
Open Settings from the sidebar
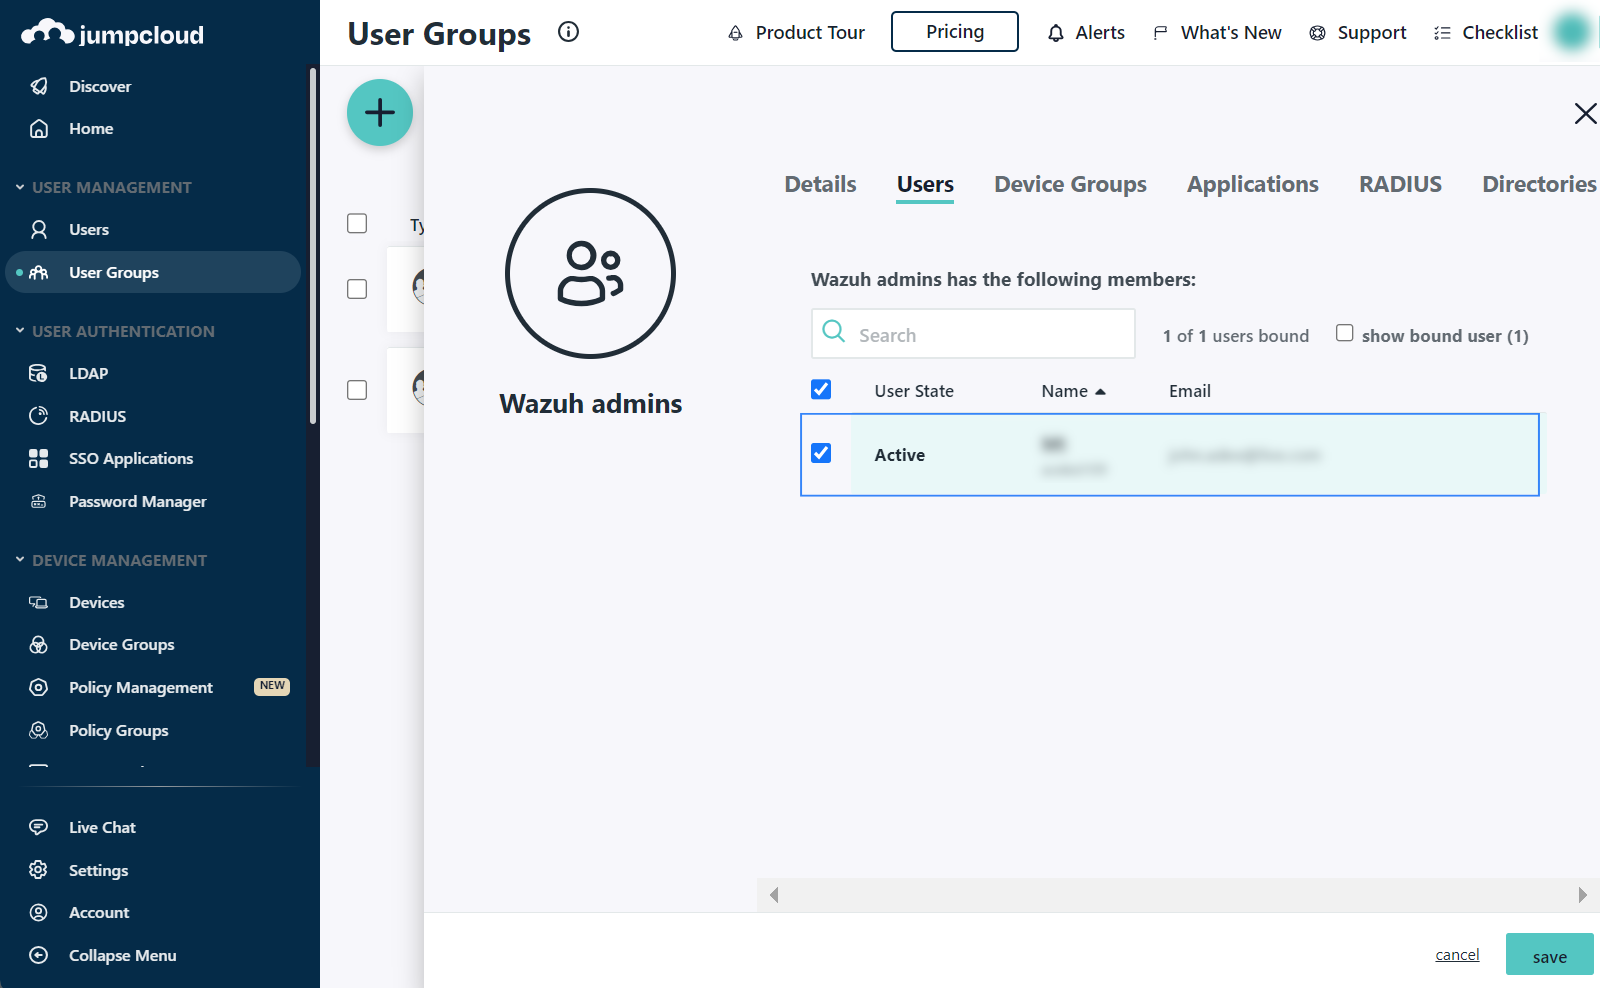point(98,871)
